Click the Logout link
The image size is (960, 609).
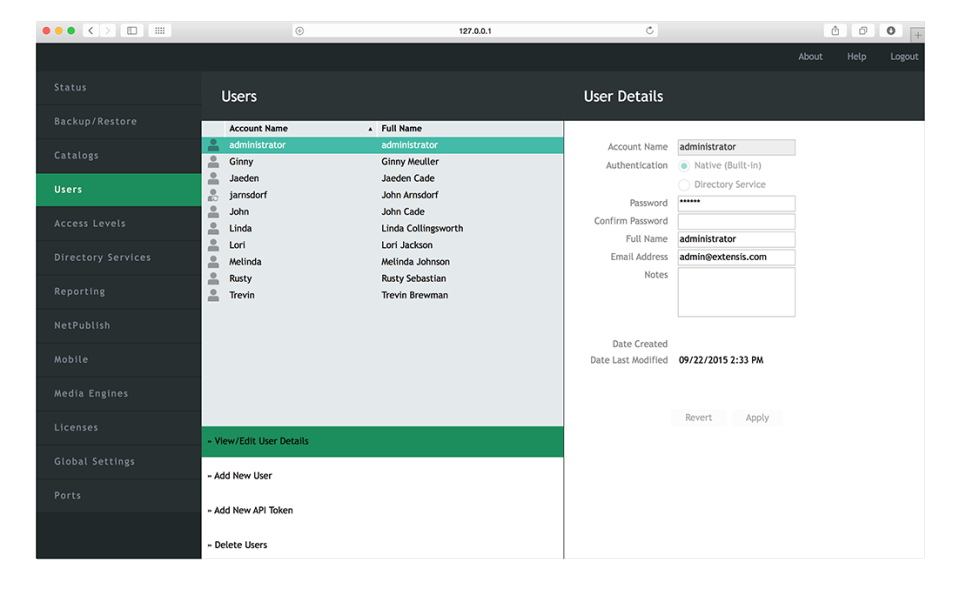pyautogui.click(x=903, y=56)
